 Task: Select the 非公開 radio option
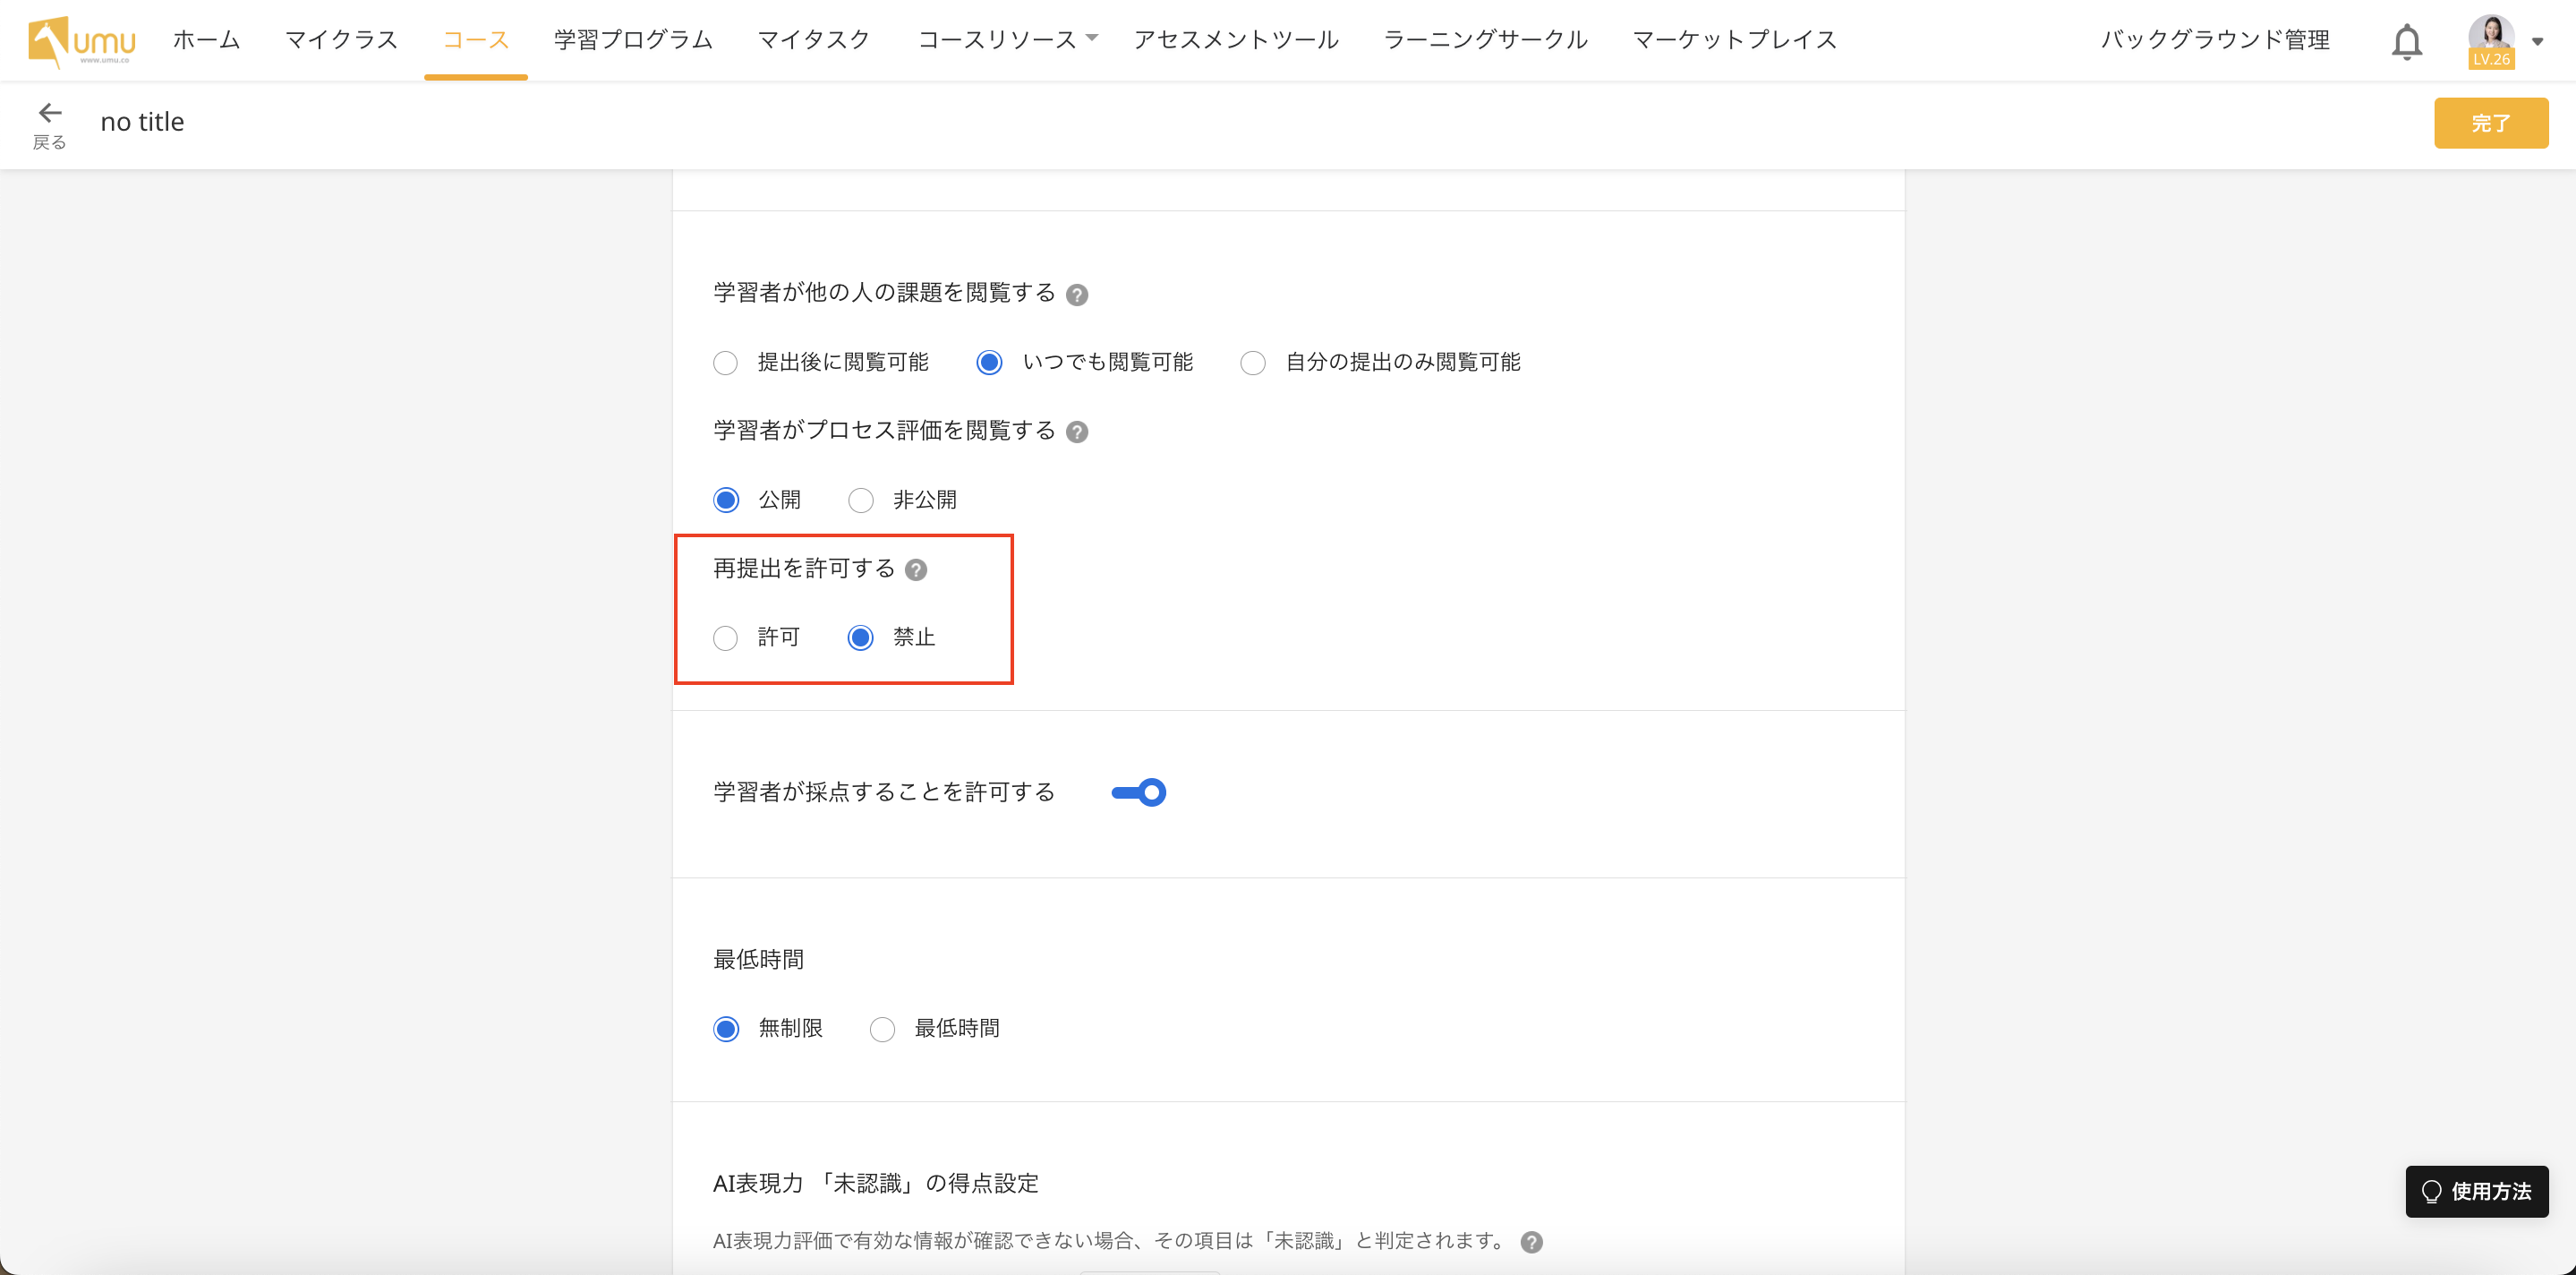click(860, 500)
